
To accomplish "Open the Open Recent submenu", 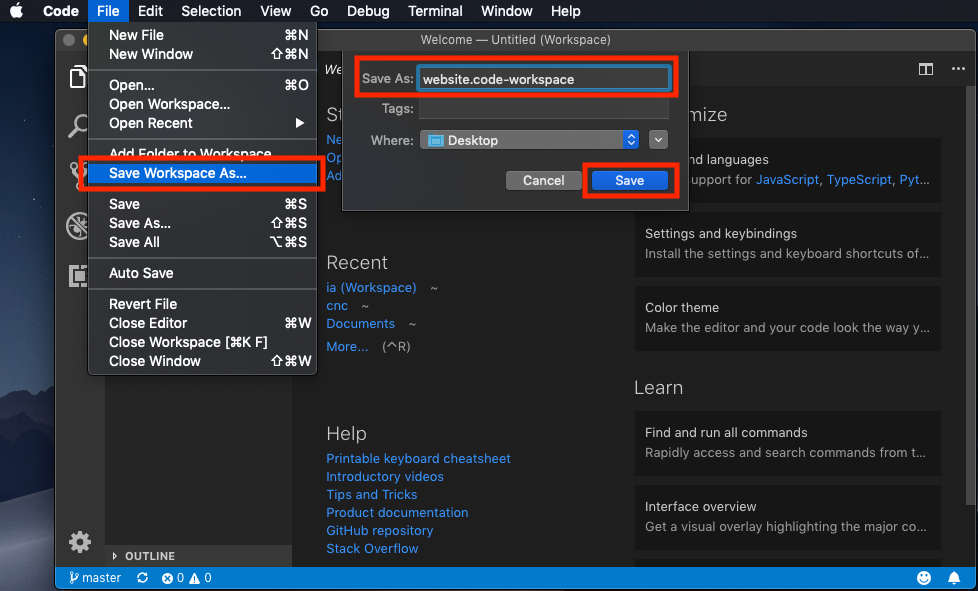I will click(203, 123).
